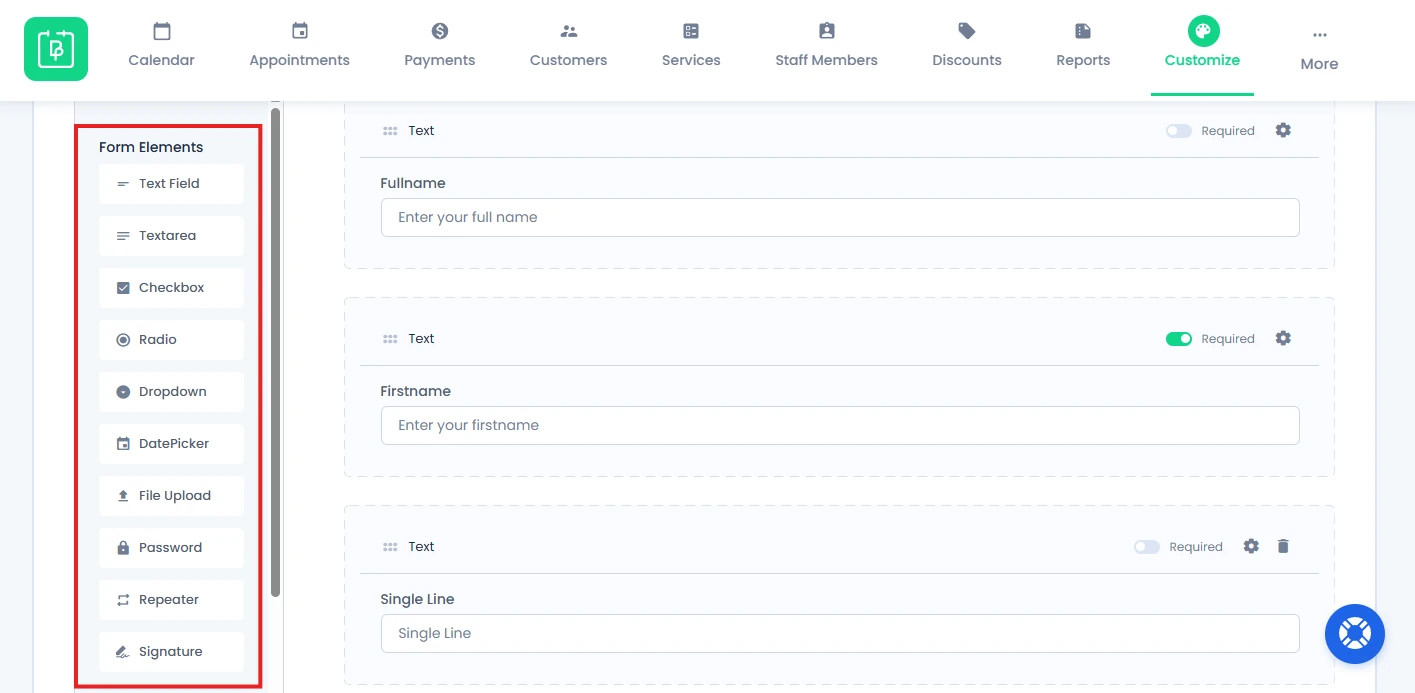Click the Form Elements heading
This screenshot has height=693, width=1415.
tap(151, 147)
